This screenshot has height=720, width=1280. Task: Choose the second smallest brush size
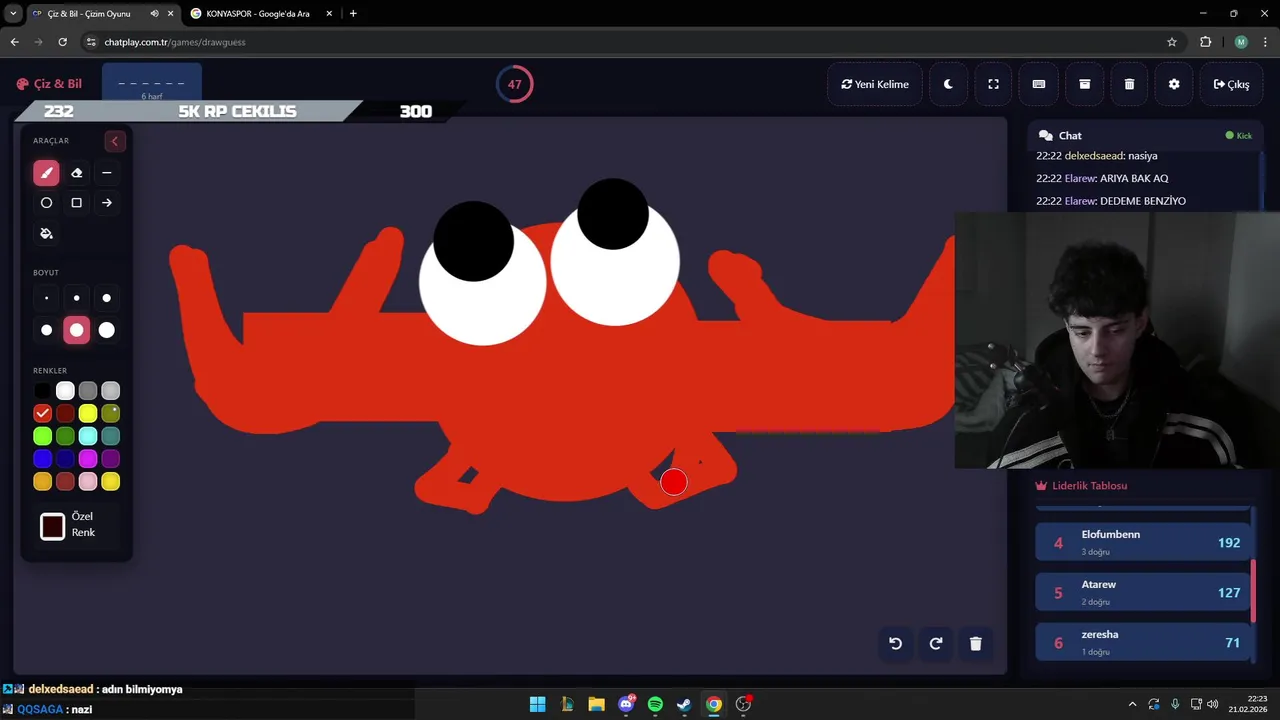[77, 298]
